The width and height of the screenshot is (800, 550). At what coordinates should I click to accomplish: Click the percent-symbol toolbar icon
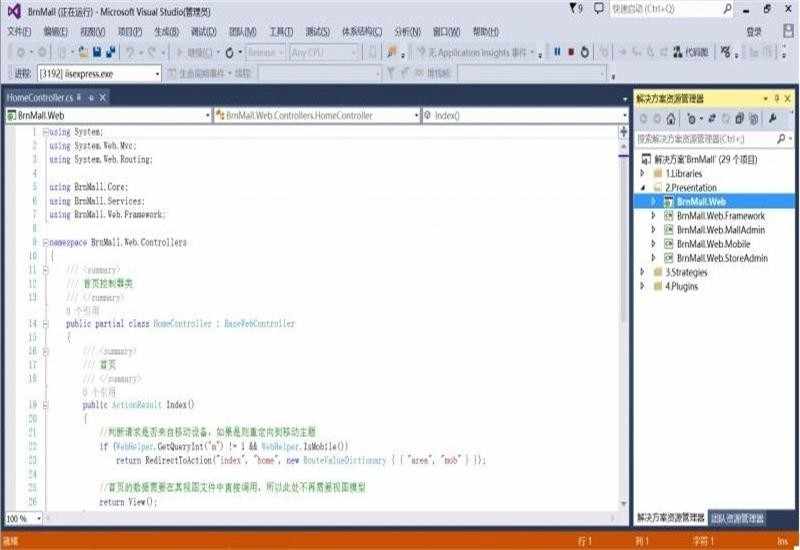pos(726,52)
